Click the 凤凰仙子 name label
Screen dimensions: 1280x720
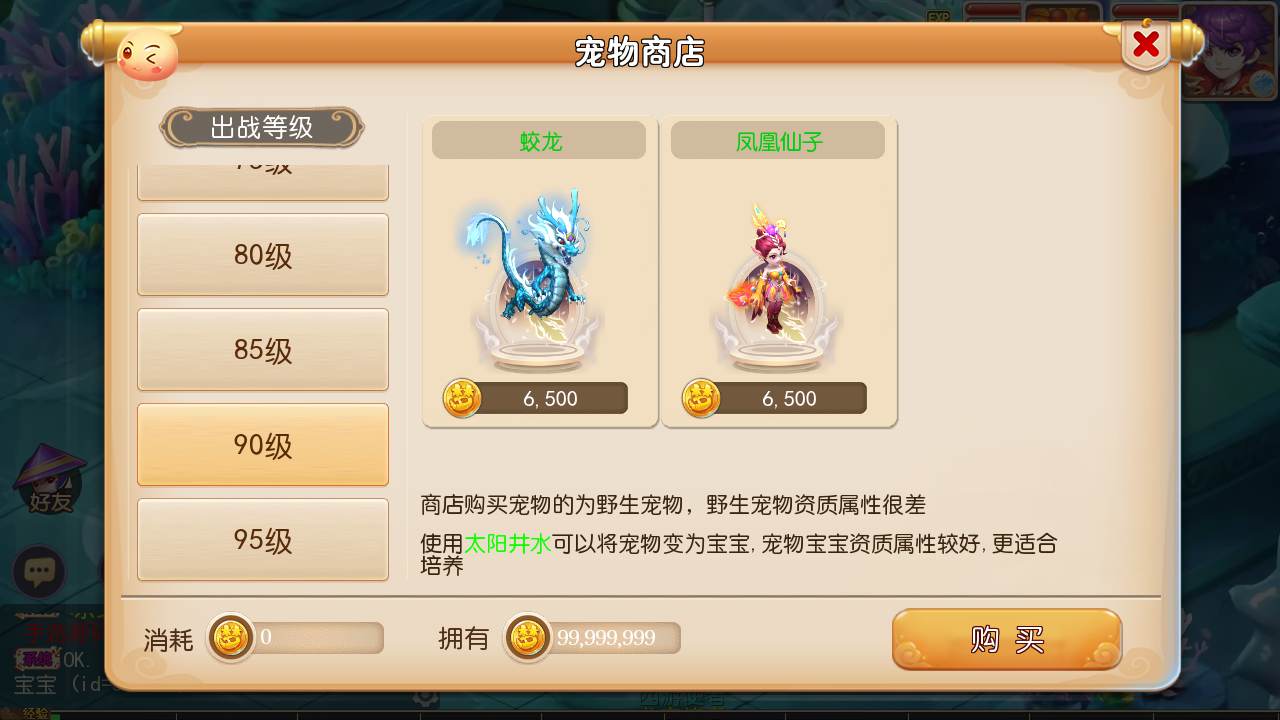[779, 142]
